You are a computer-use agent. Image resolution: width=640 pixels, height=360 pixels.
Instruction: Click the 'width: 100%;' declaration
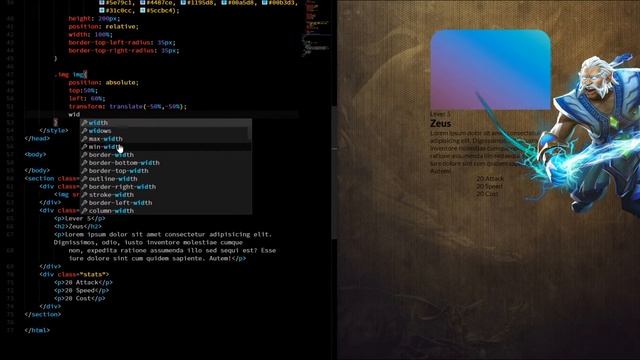90,35
